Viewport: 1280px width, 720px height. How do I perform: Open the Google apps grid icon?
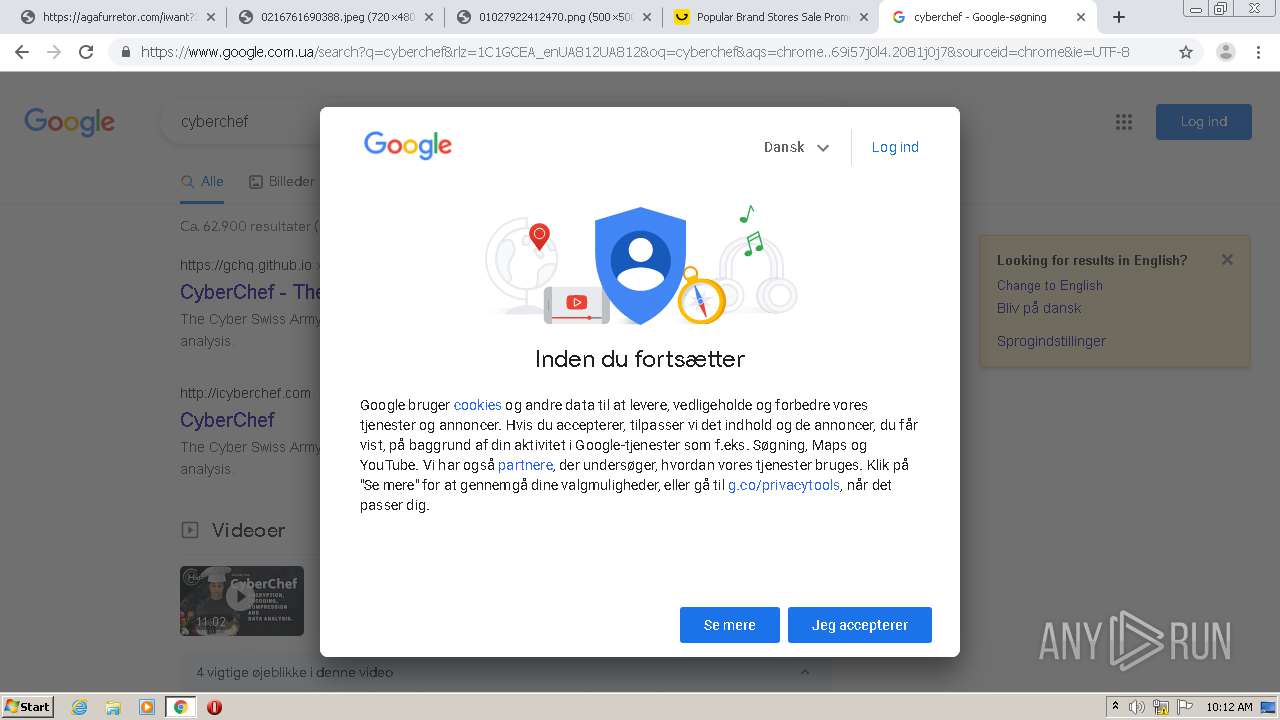pos(1124,122)
